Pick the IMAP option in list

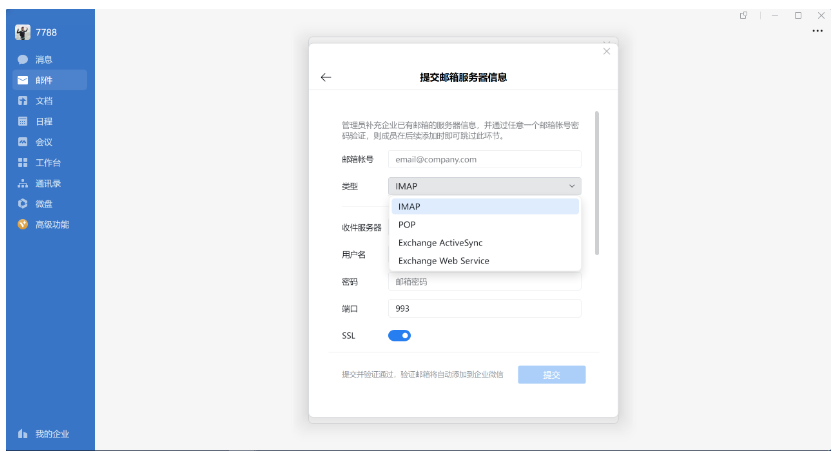(409, 207)
